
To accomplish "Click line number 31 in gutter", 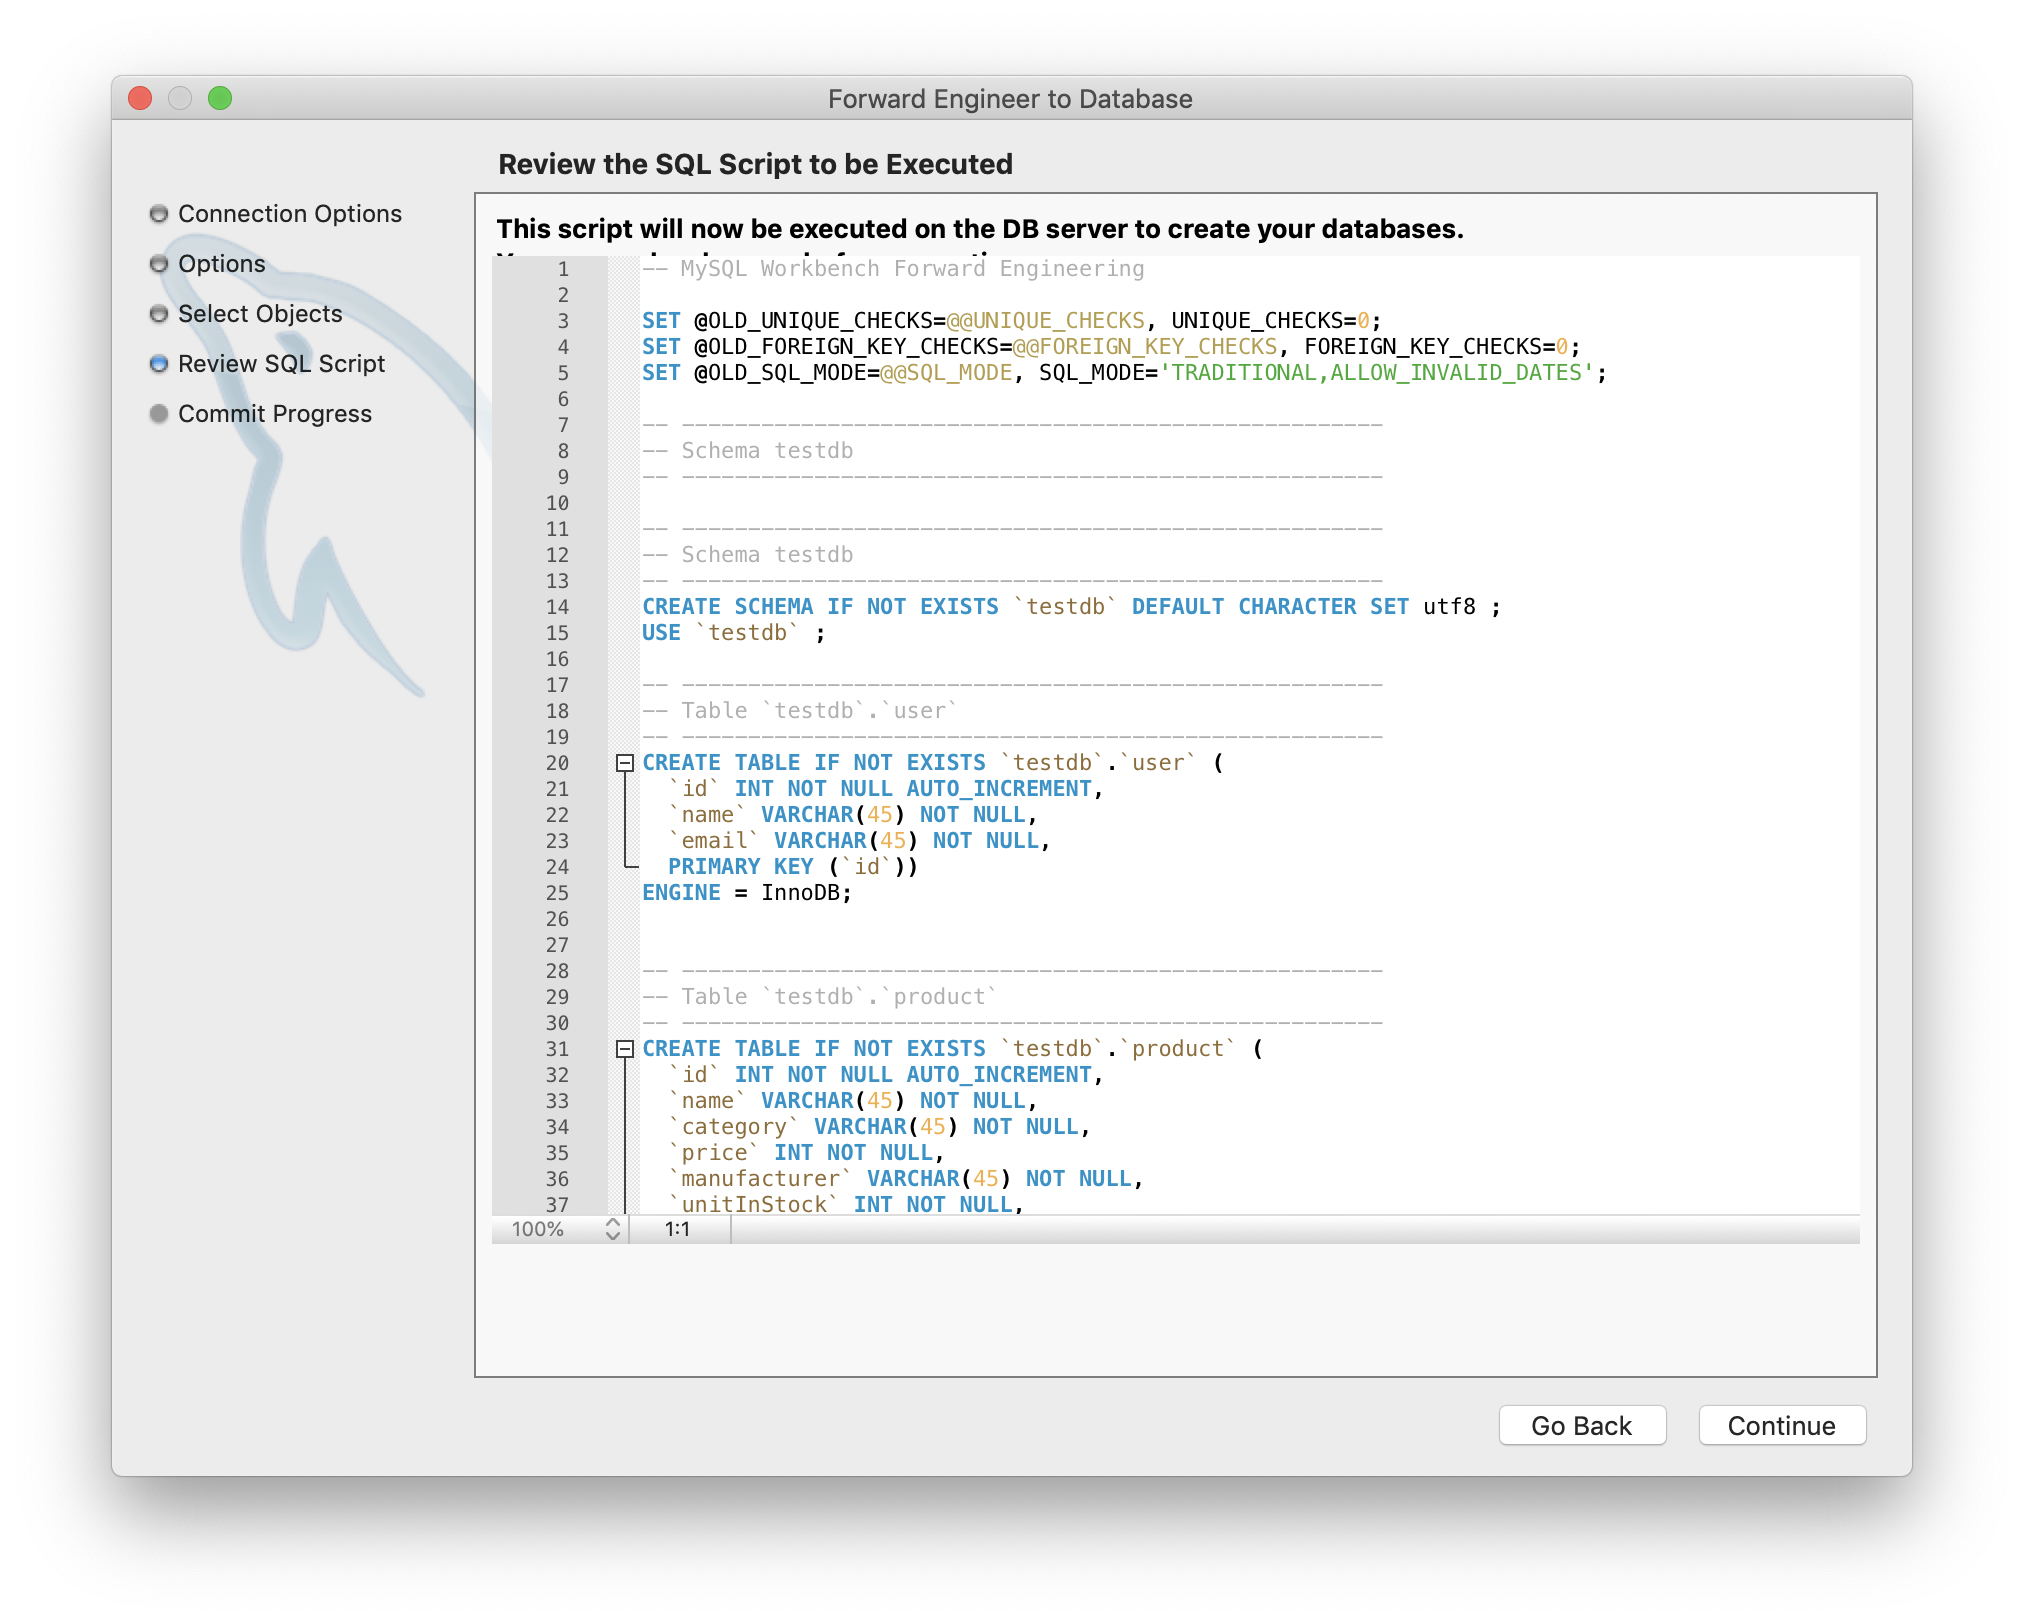I will click(557, 1049).
